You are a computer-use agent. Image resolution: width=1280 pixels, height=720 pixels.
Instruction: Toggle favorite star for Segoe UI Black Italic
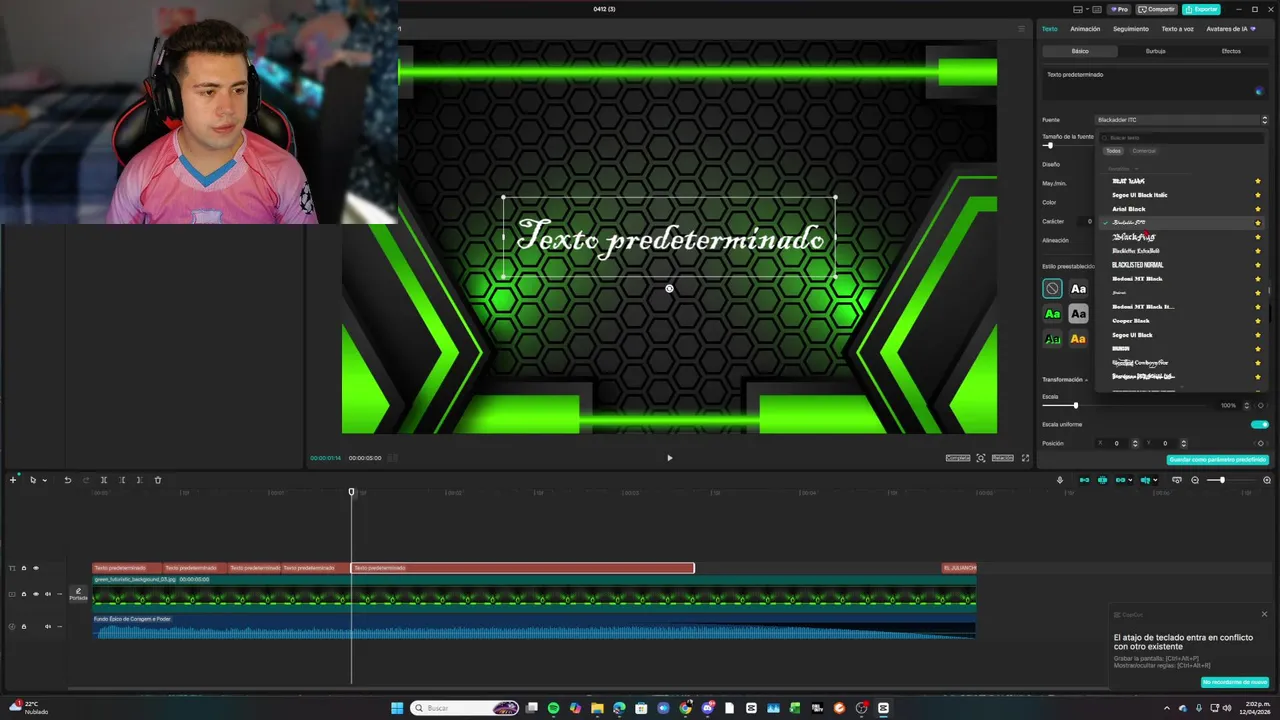click(1258, 195)
